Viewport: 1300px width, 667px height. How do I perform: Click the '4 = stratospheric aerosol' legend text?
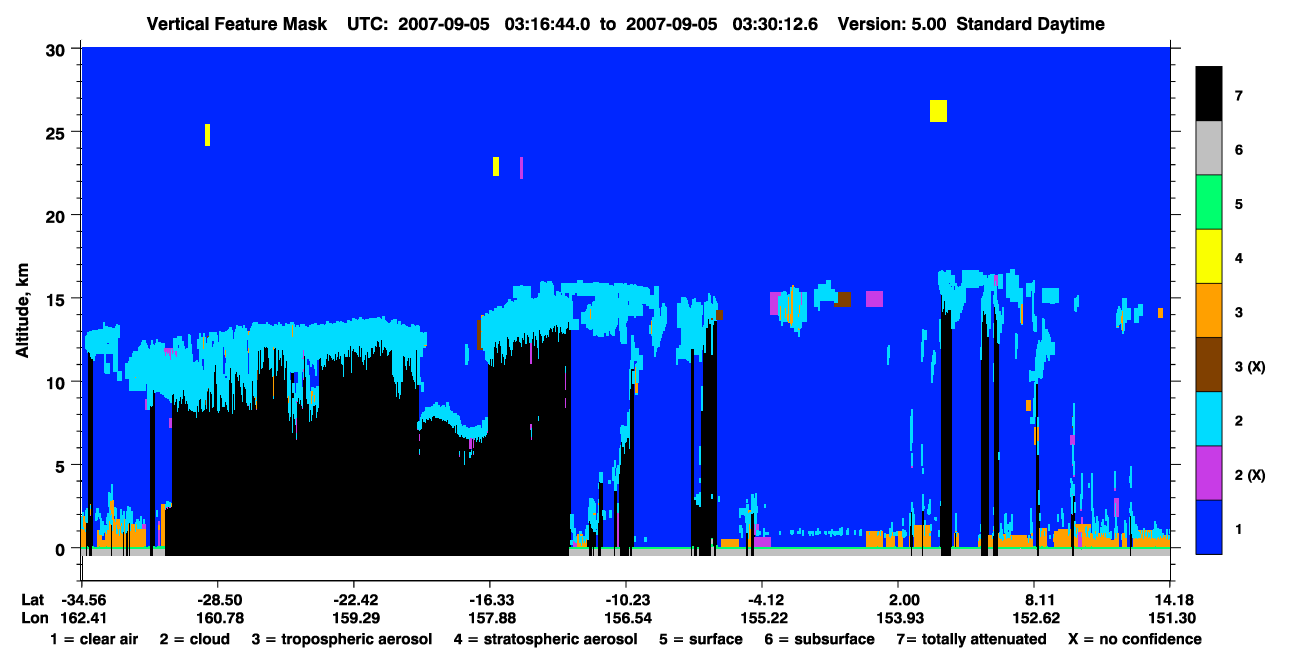tap(545, 639)
